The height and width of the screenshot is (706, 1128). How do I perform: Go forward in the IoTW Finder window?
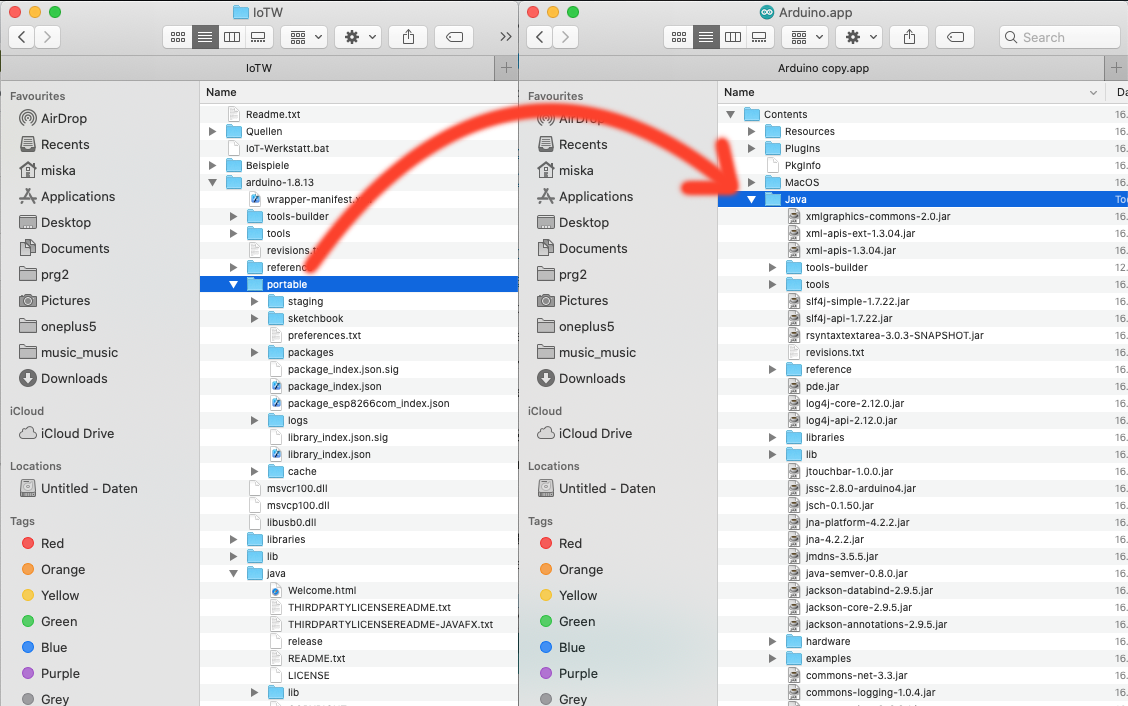click(47, 37)
